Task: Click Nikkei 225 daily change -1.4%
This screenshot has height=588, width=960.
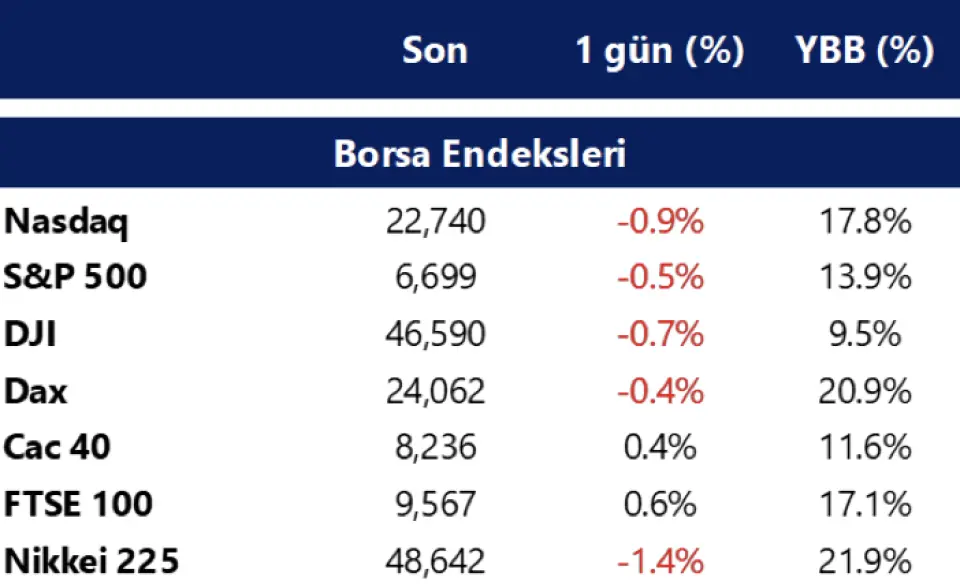Action: pos(660,560)
